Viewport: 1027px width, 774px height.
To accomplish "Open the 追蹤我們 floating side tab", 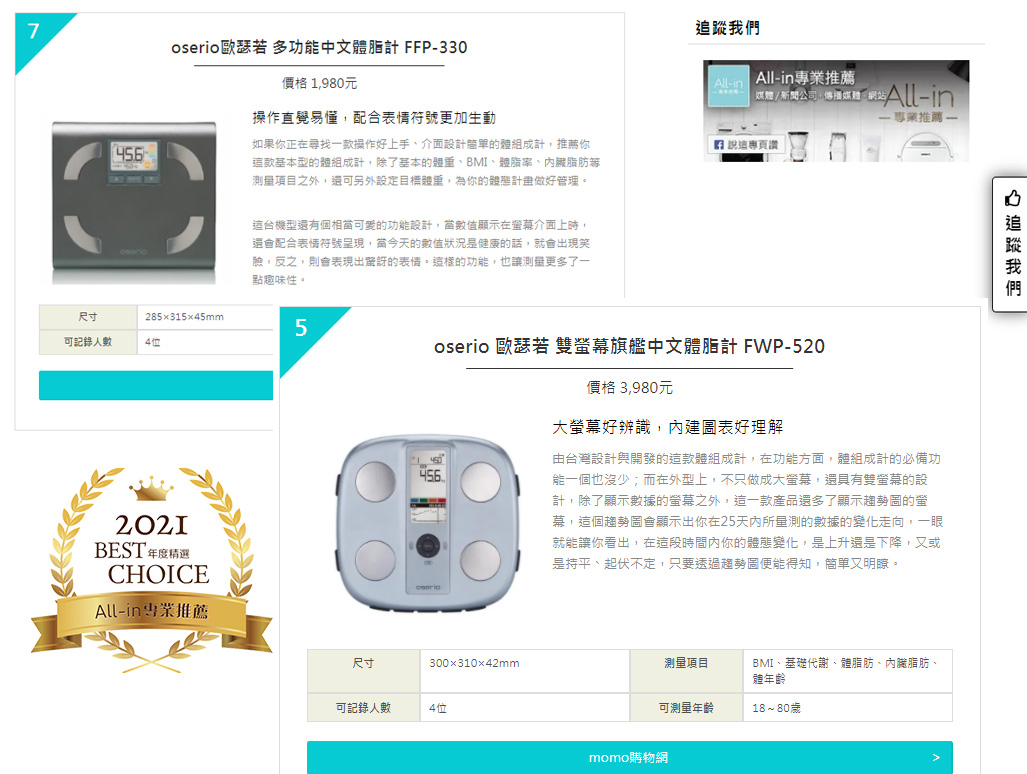I will [x=1011, y=244].
